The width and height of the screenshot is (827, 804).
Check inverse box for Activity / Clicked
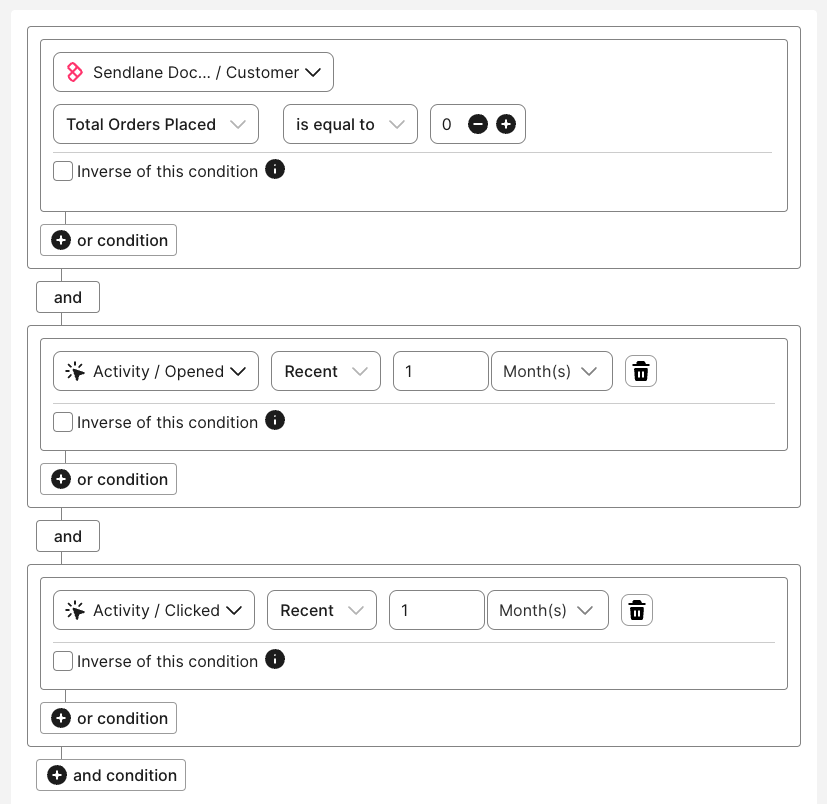point(63,661)
